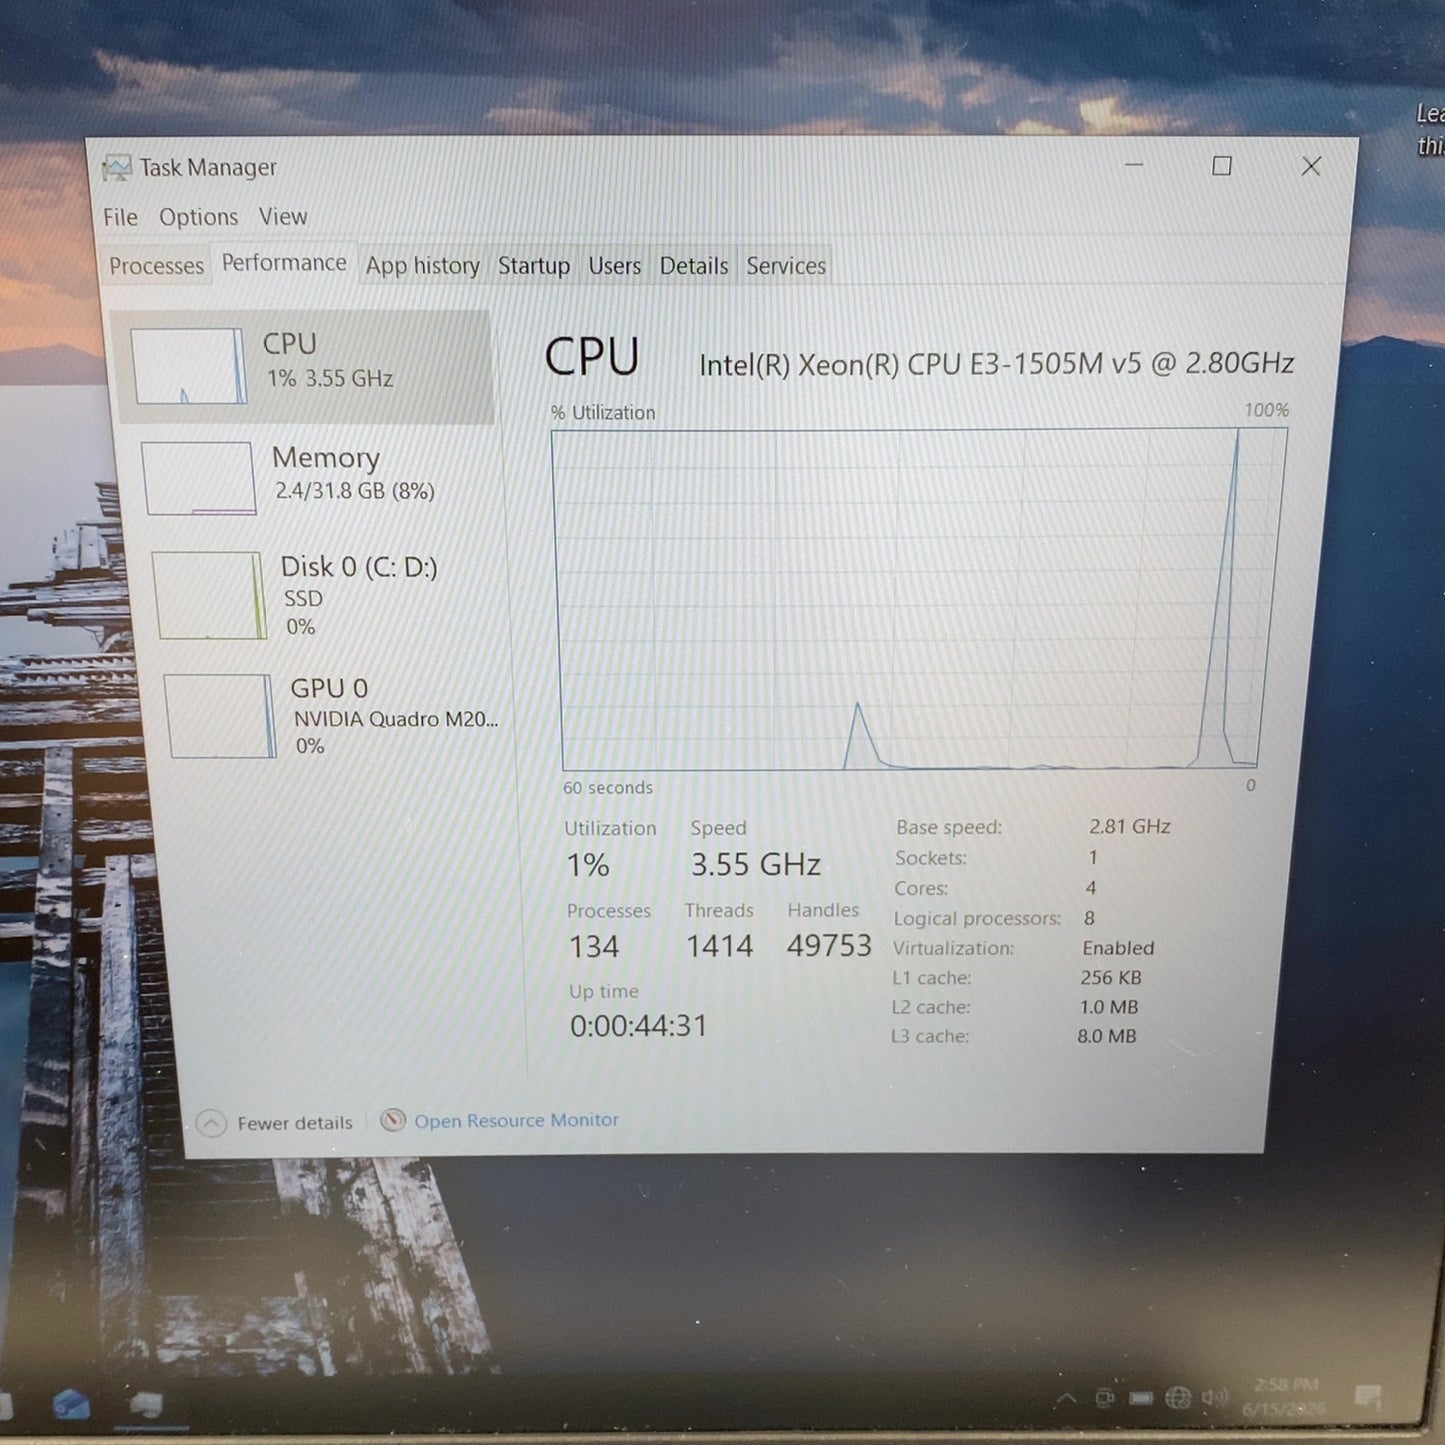Click the Task Manager title bar icon
Viewport: 1445px width, 1445px height.
pyautogui.click(x=117, y=168)
